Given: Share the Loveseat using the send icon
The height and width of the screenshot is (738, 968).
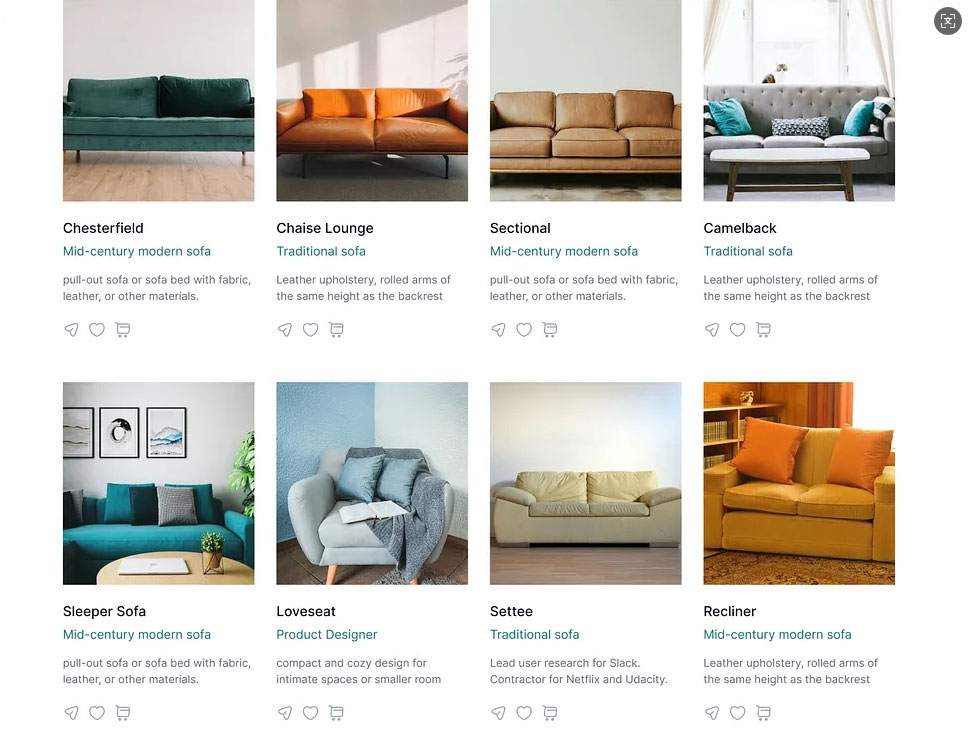Looking at the screenshot, I should click(x=285, y=713).
